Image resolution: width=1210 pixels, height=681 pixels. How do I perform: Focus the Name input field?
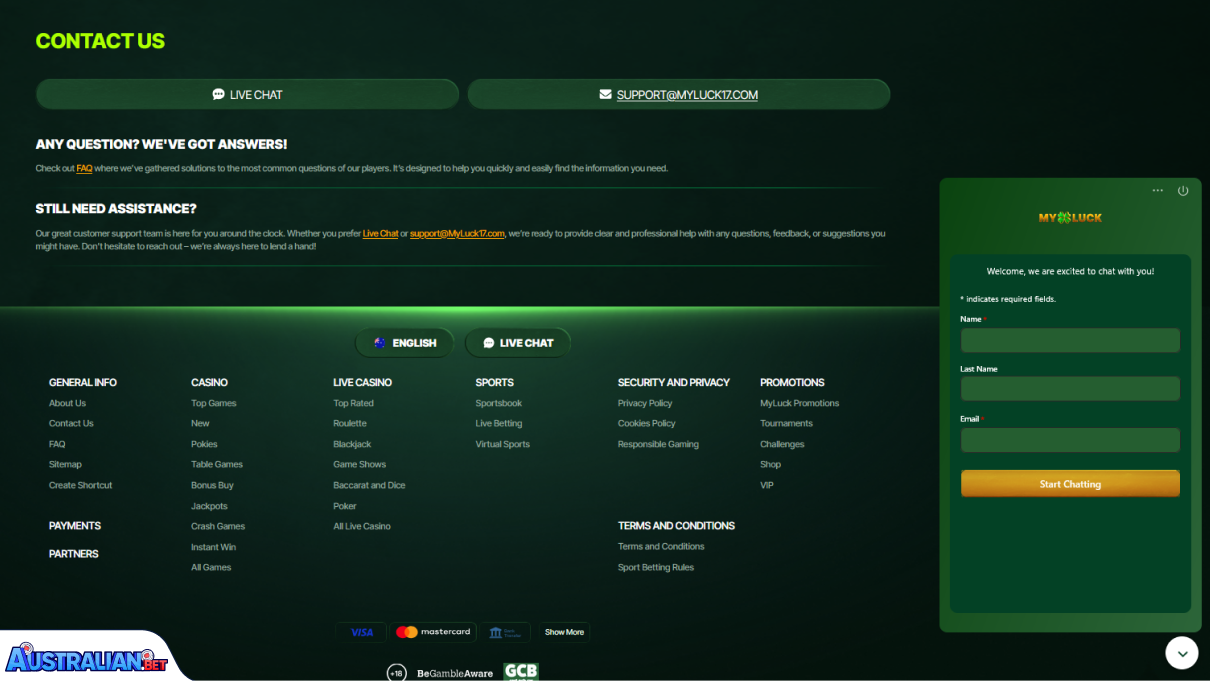1070,340
